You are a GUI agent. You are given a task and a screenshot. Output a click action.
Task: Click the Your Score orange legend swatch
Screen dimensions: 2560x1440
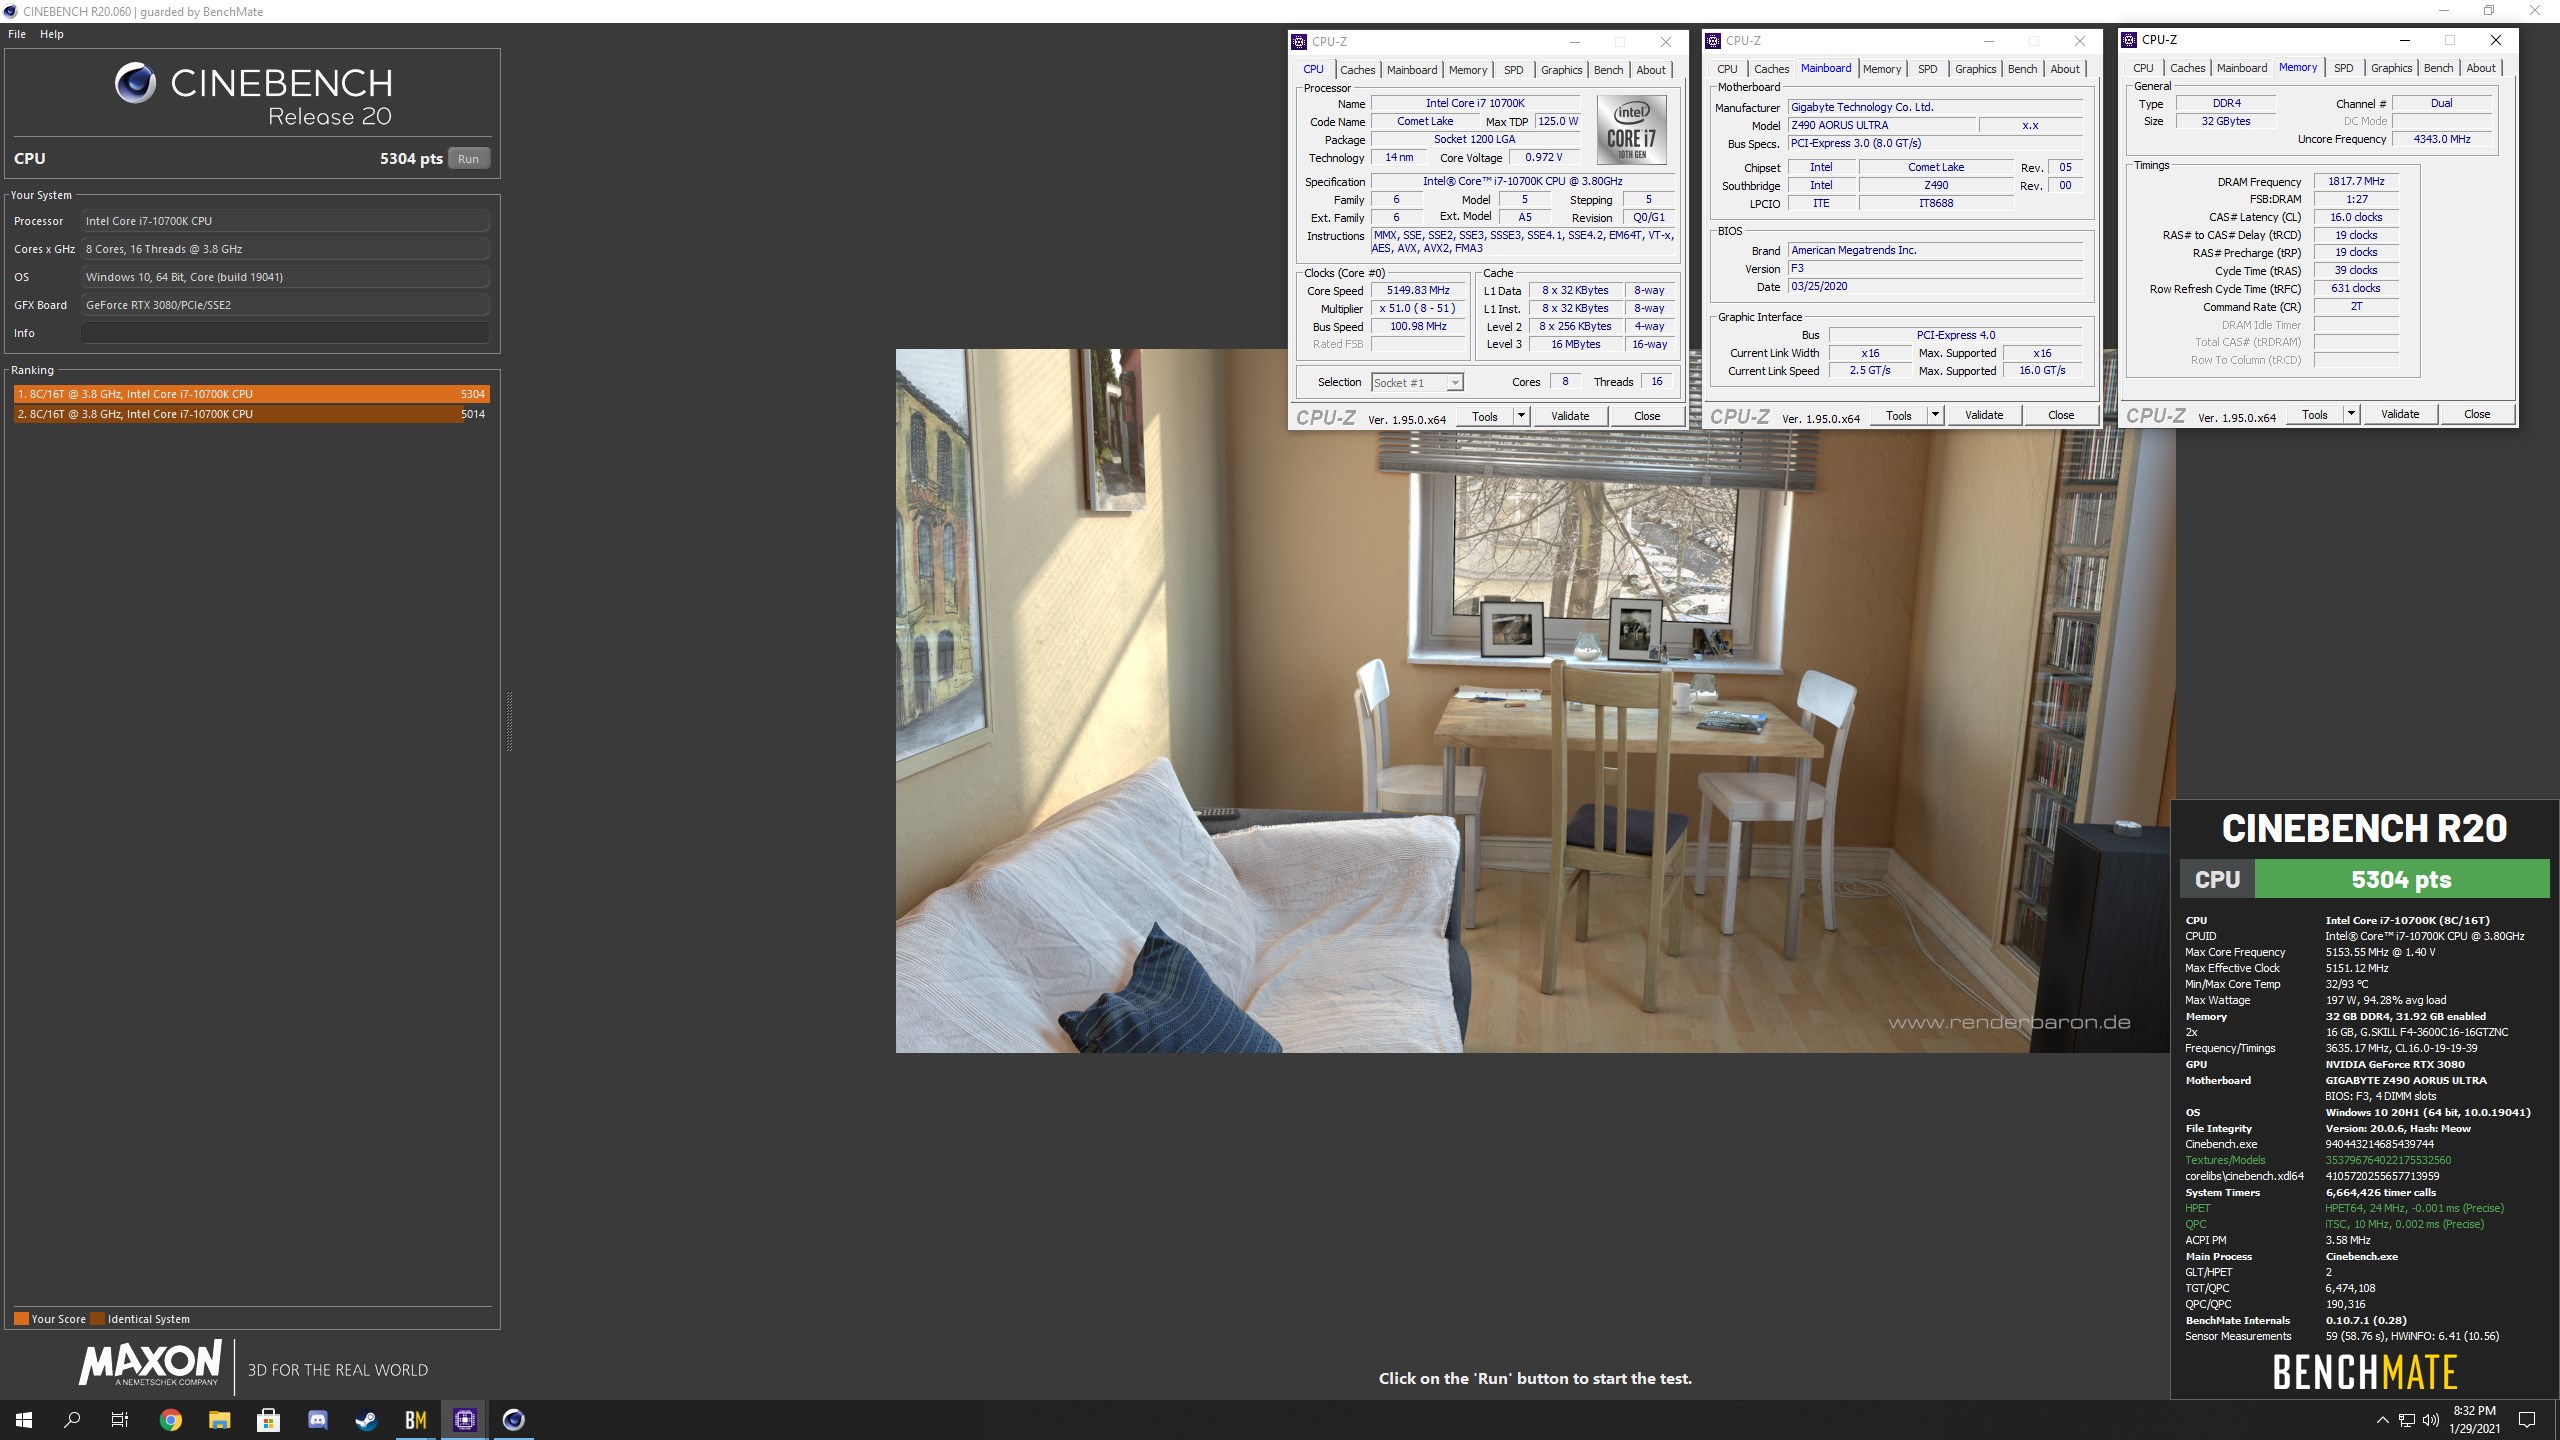21,1318
